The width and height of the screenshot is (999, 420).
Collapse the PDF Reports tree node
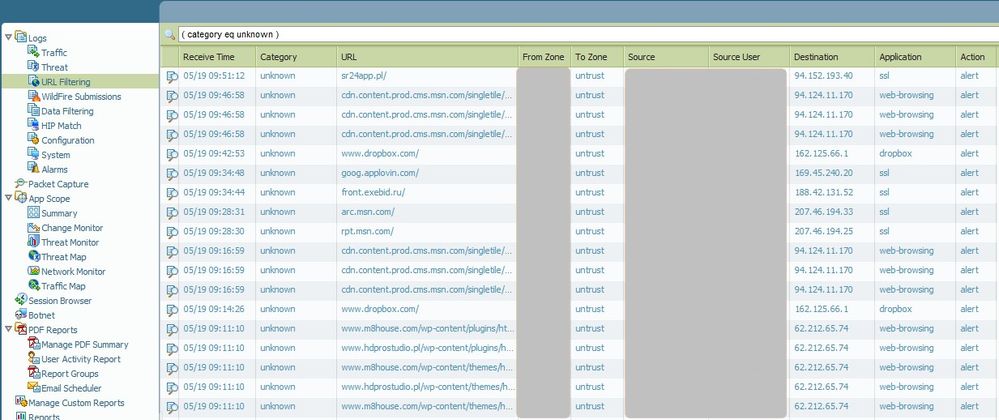click(8, 330)
